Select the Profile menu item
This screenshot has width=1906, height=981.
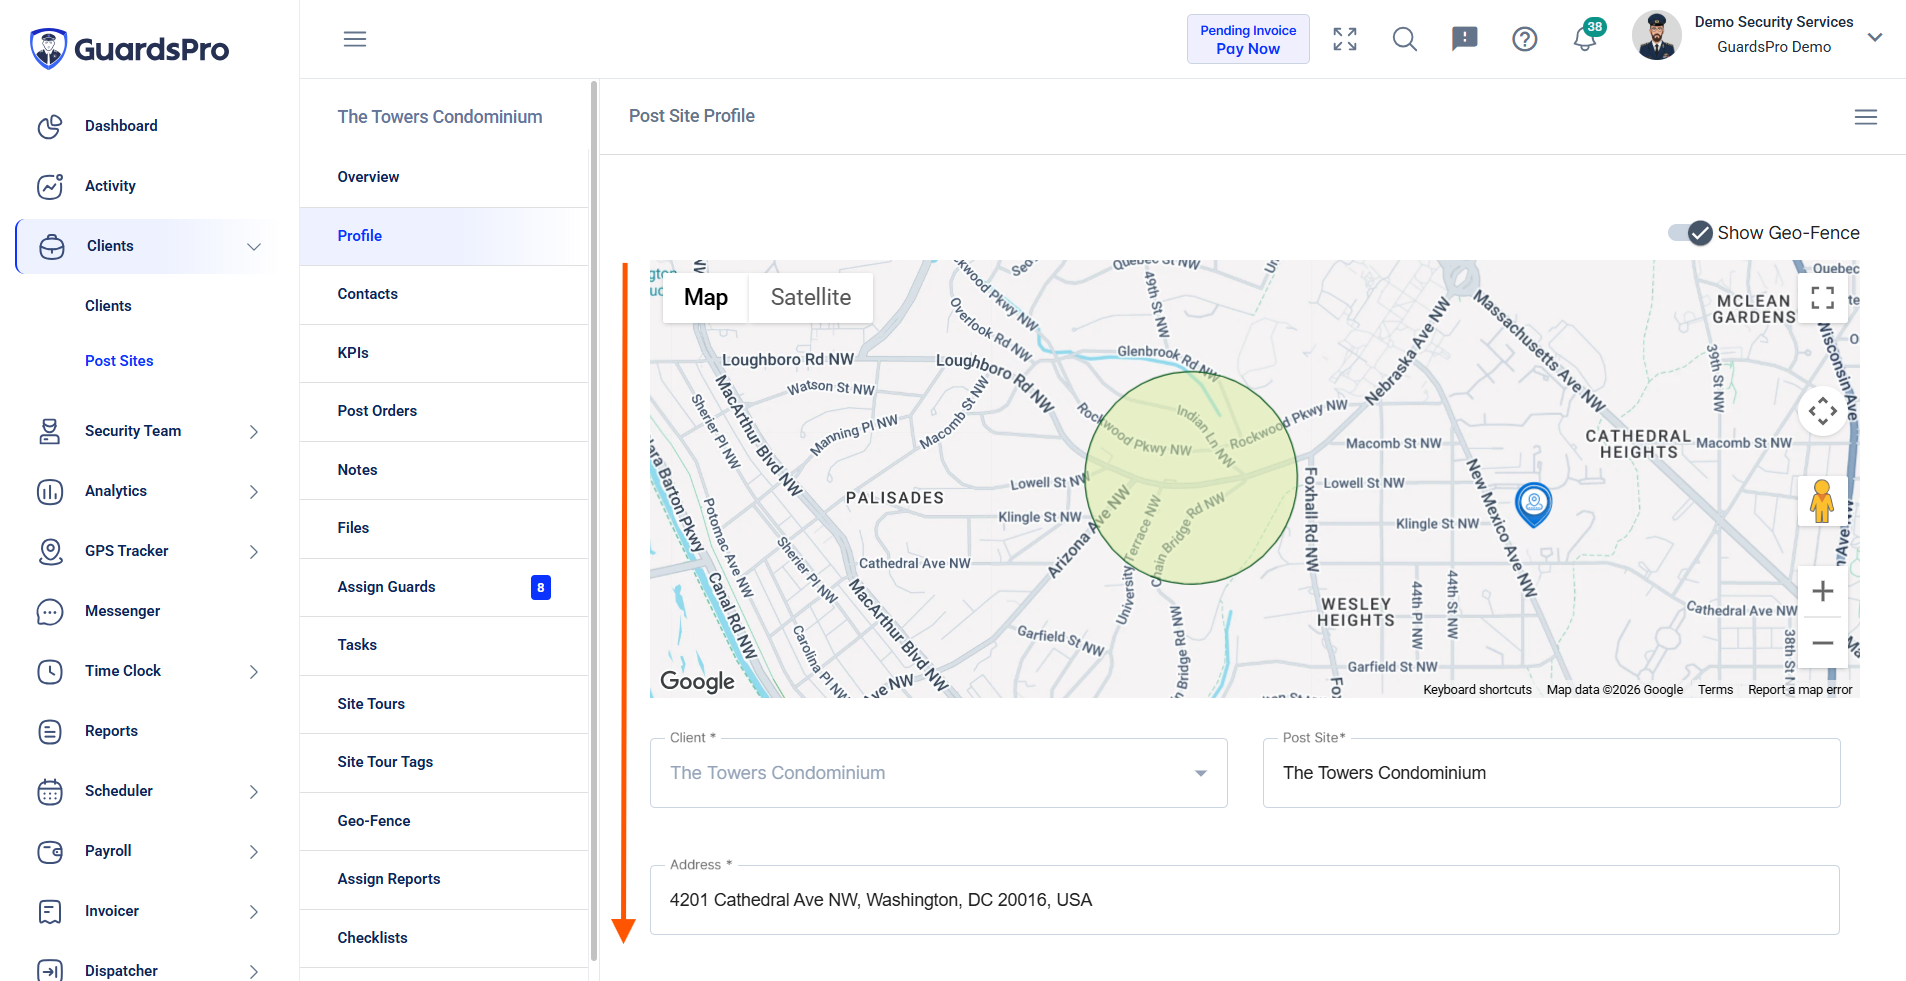point(444,236)
